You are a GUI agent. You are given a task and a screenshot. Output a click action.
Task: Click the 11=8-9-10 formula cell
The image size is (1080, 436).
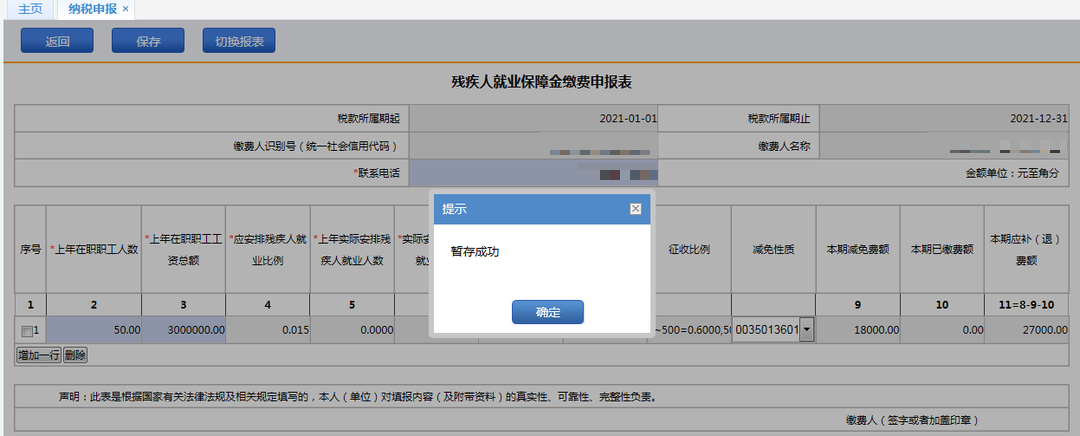[x=1027, y=304]
